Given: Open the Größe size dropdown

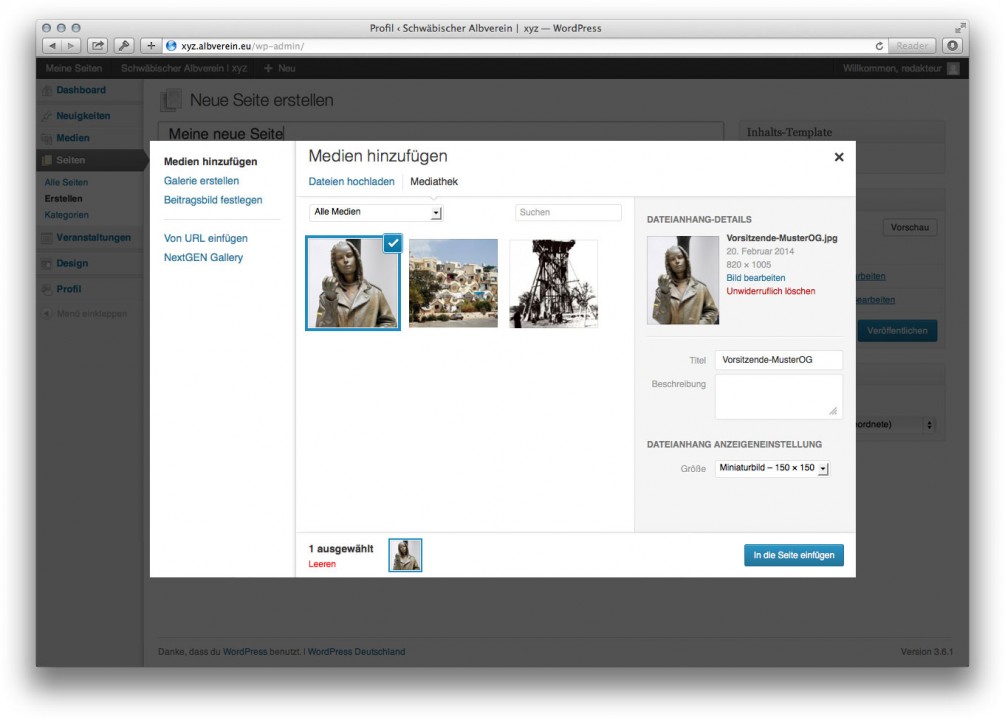Looking at the screenshot, I should point(772,468).
